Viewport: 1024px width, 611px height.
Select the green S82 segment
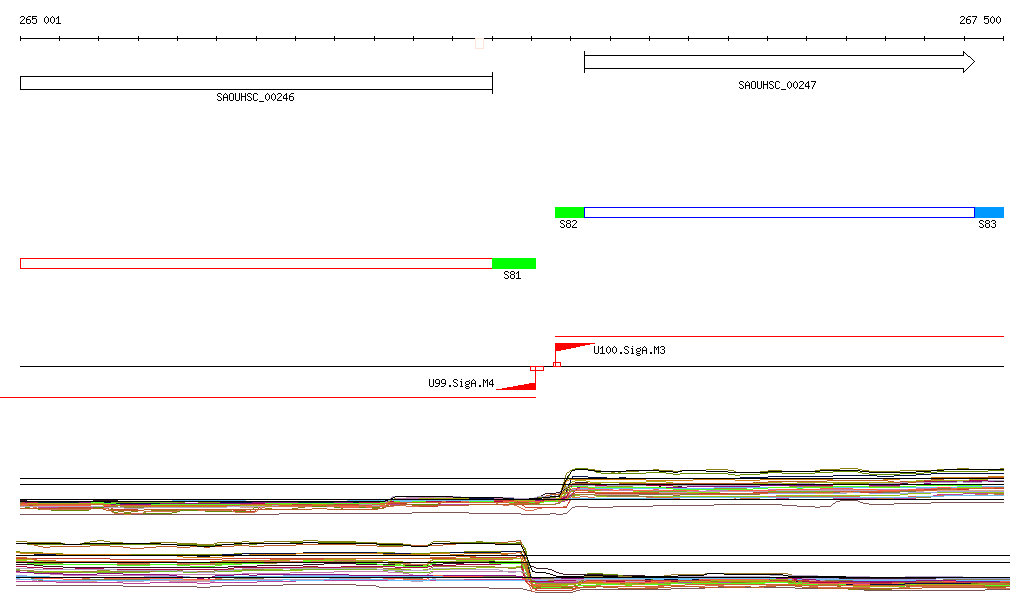pos(569,212)
